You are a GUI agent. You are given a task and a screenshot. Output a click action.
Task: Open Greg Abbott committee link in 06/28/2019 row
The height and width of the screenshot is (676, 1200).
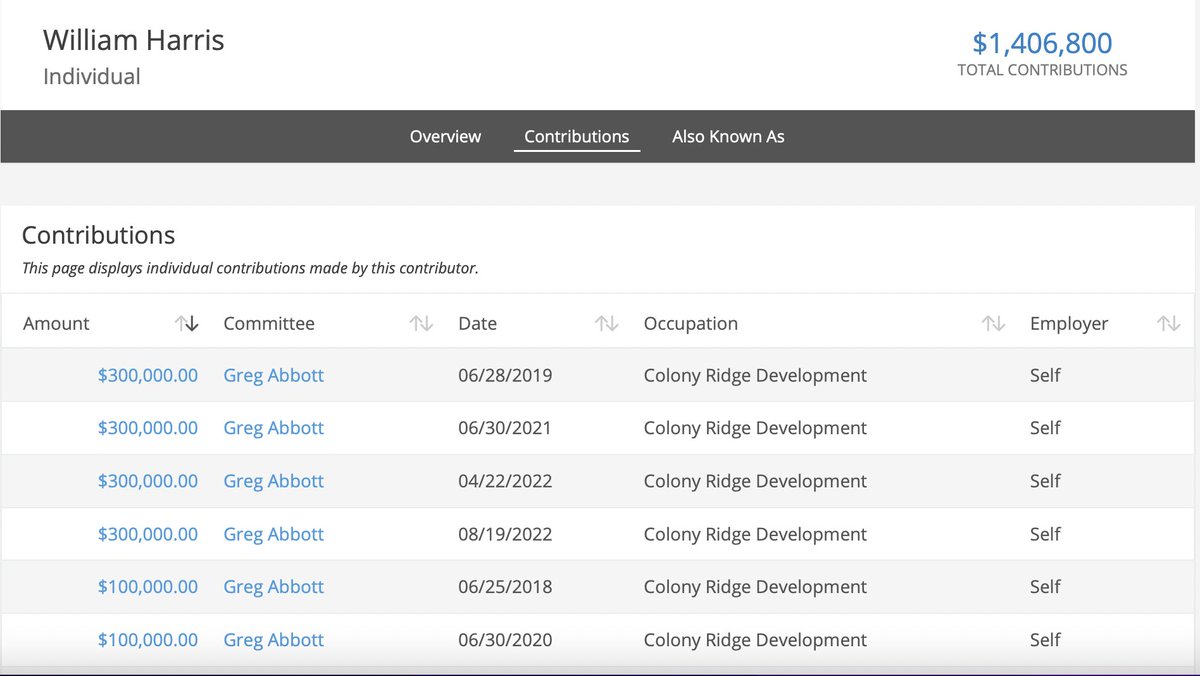click(x=273, y=376)
